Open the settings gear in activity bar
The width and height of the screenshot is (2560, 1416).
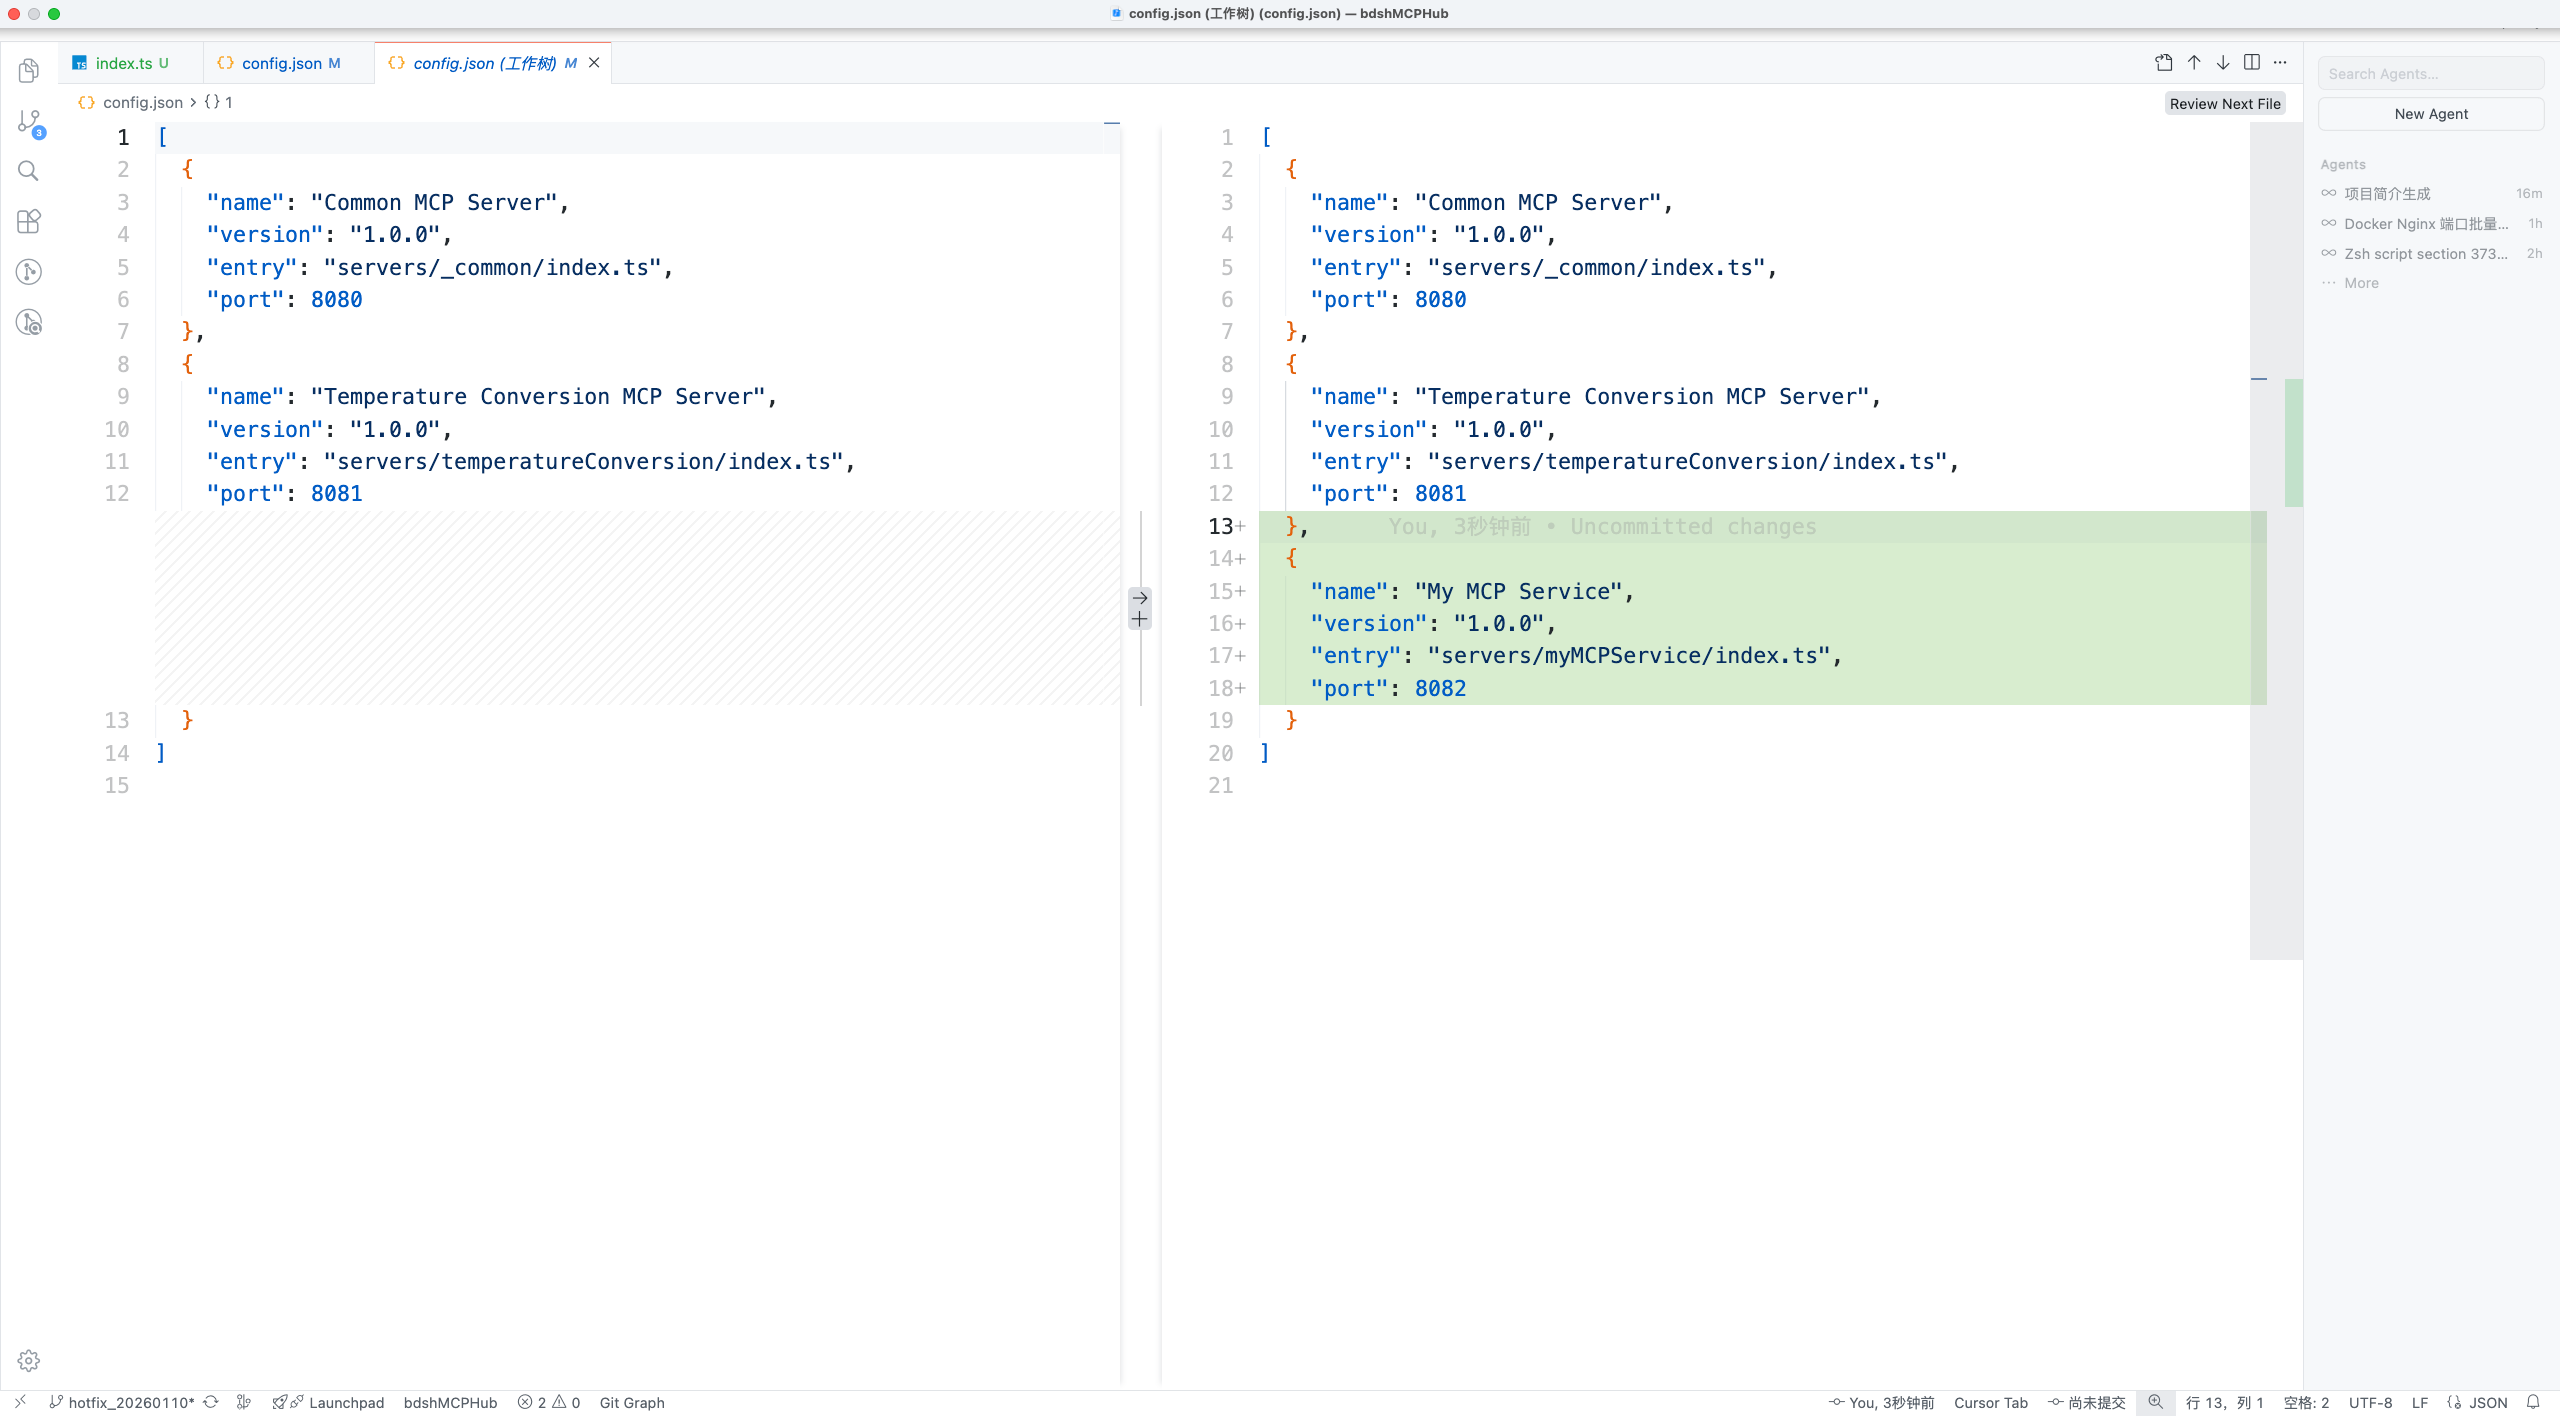pos(28,1360)
